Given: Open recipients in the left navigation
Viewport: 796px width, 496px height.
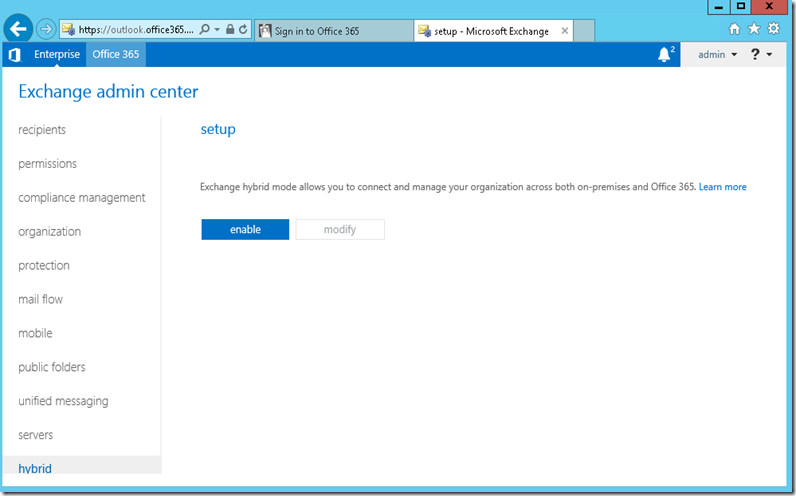Looking at the screenshot, I should point(42,130).
